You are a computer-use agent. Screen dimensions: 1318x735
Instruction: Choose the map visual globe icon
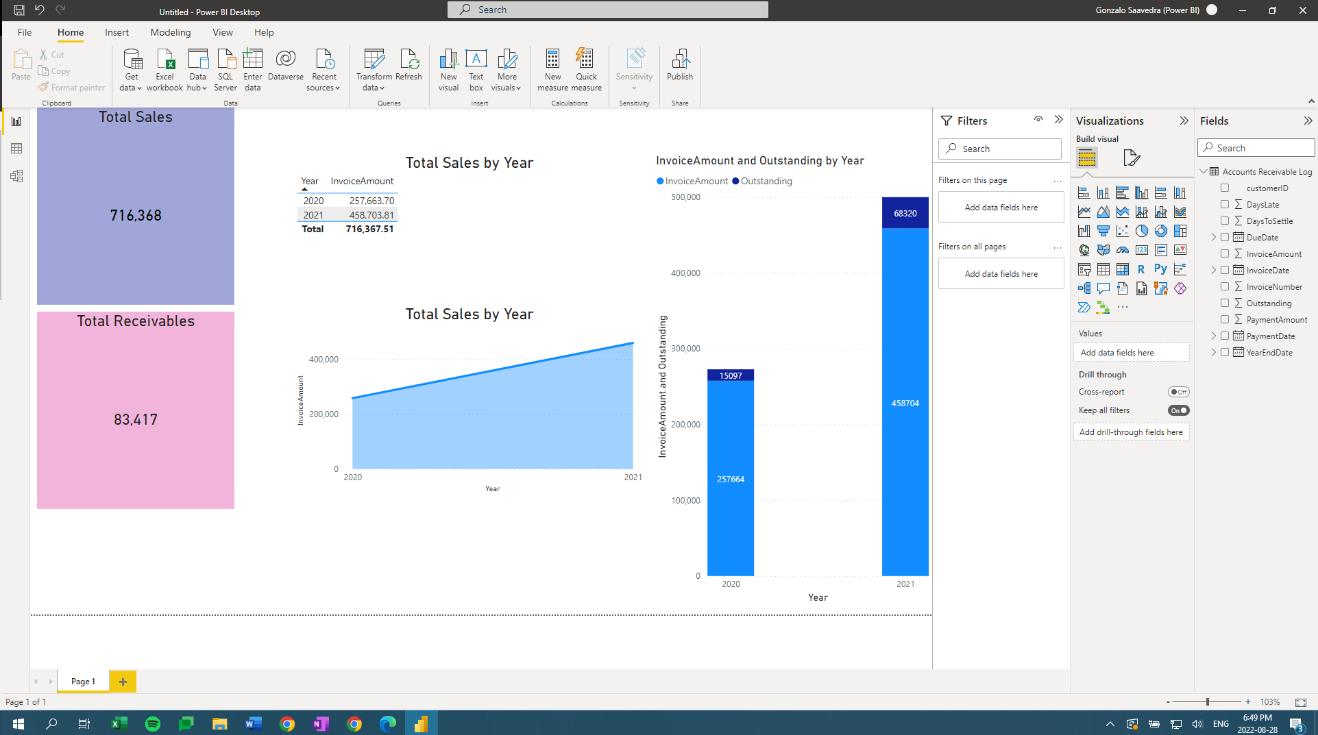click(1084, 250)
